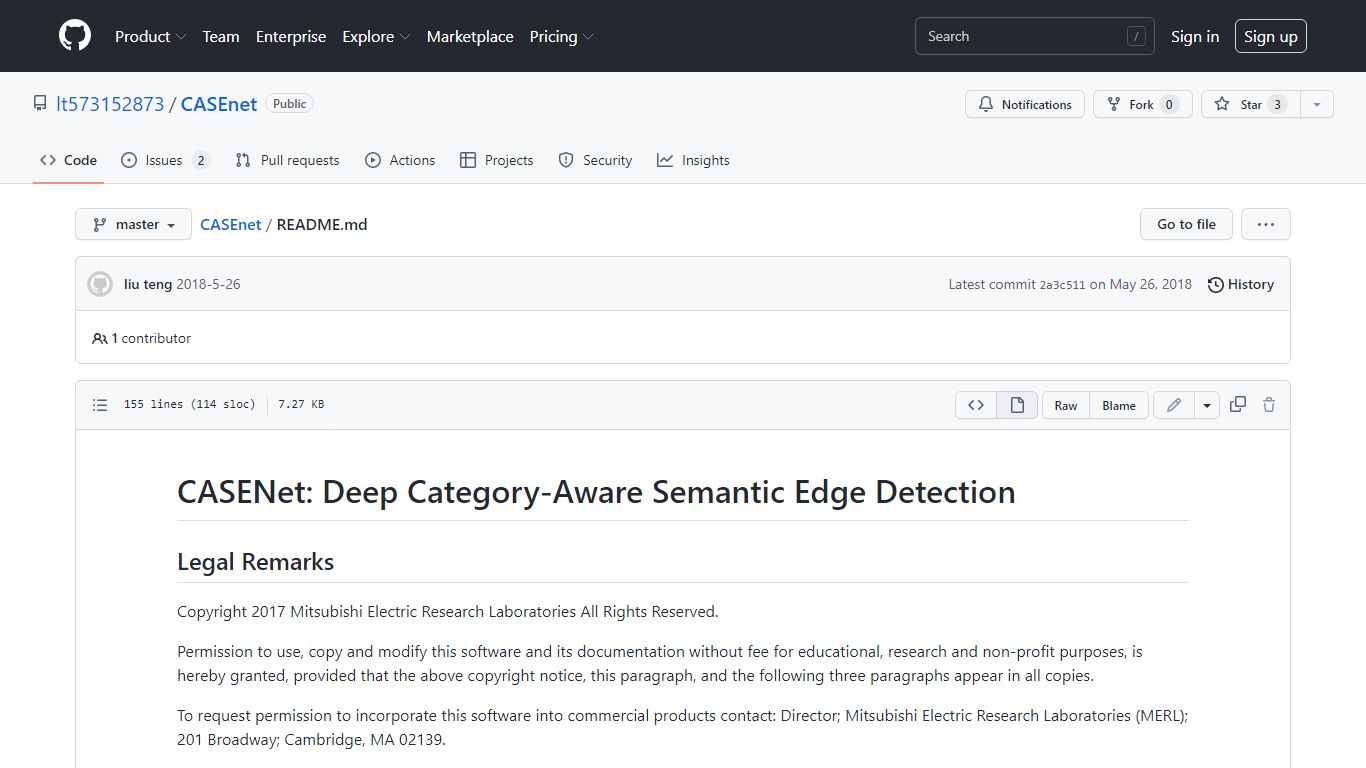
Task: Delete this file trash icon
Action: 1269,405
